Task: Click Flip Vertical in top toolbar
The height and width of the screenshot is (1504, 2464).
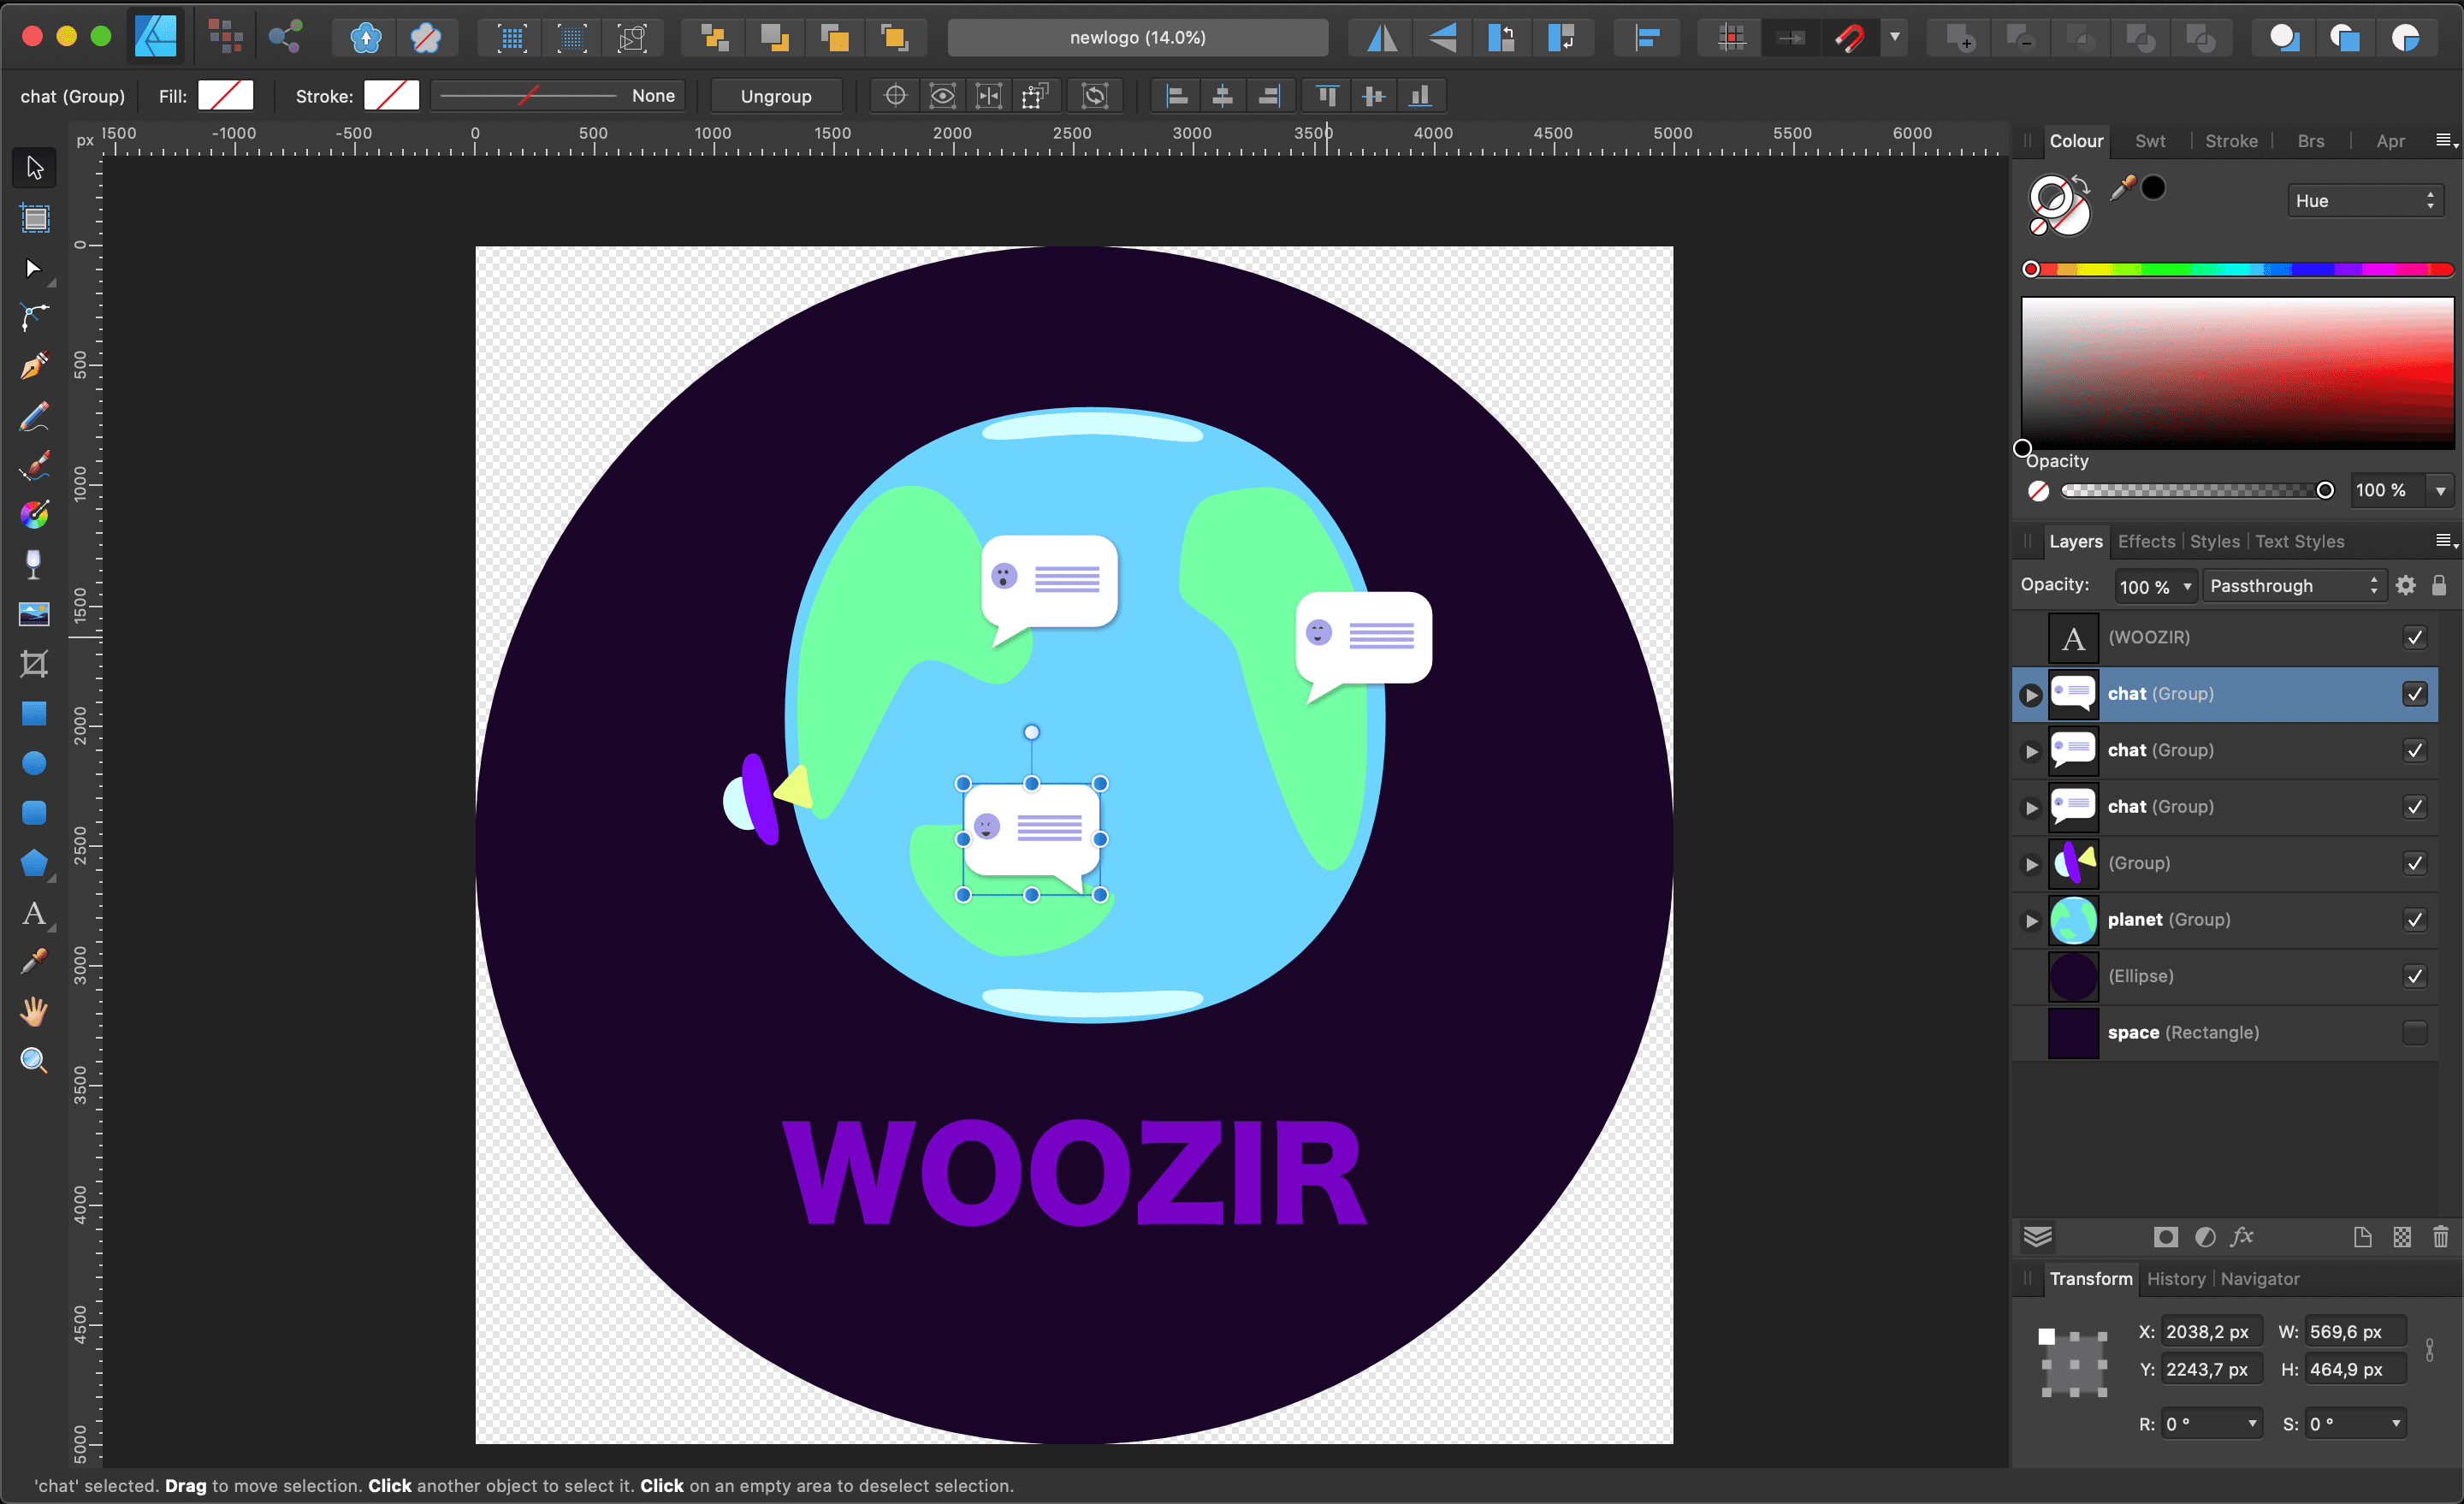Action: (x=1442, y=38)
